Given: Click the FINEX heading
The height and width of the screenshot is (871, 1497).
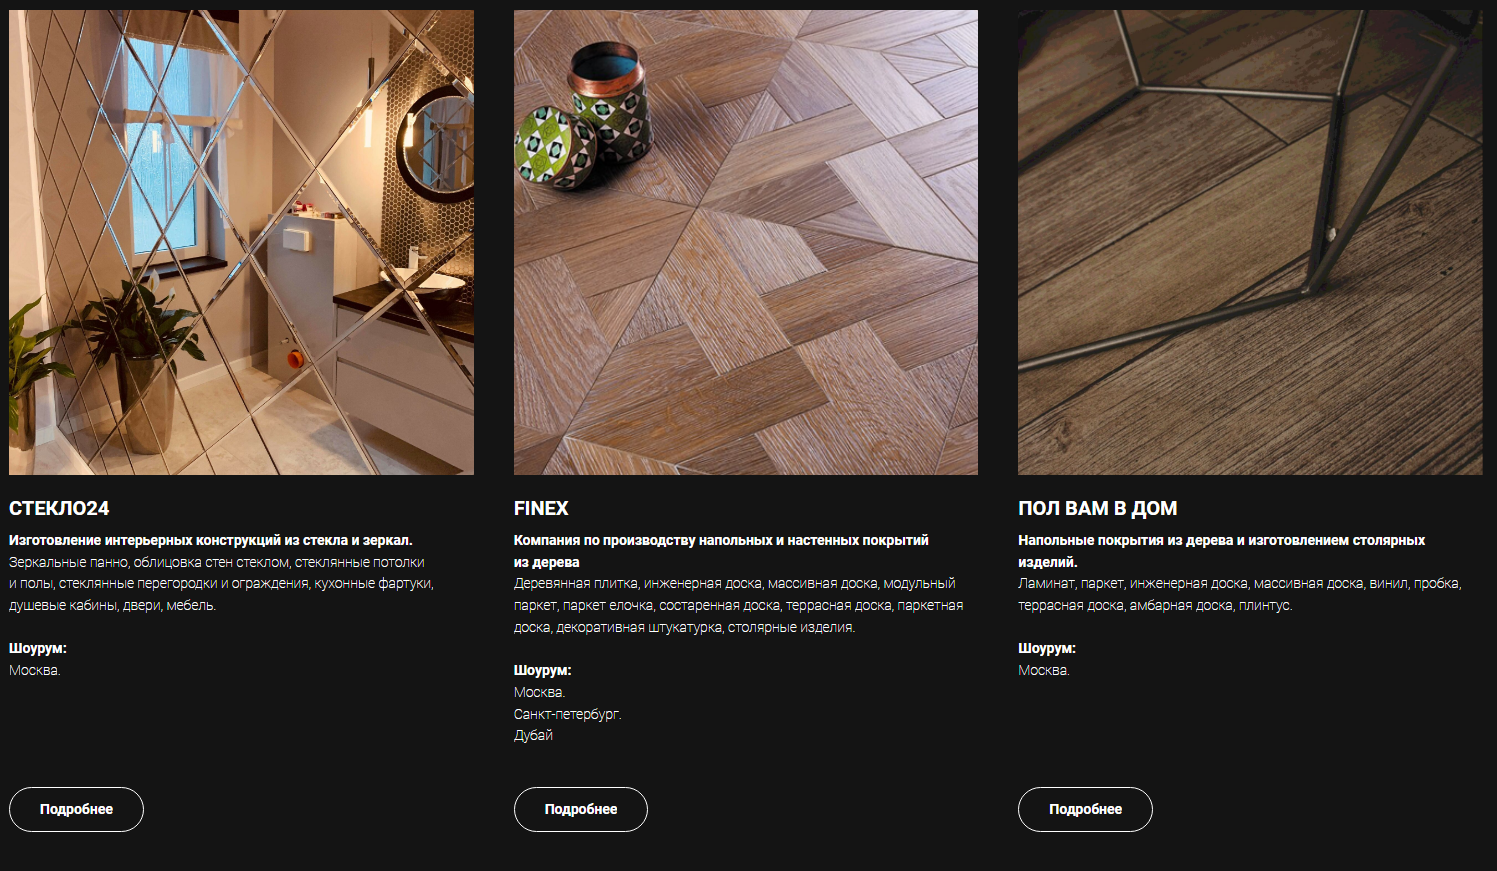Looking at the screenshot, I should 541,508.
